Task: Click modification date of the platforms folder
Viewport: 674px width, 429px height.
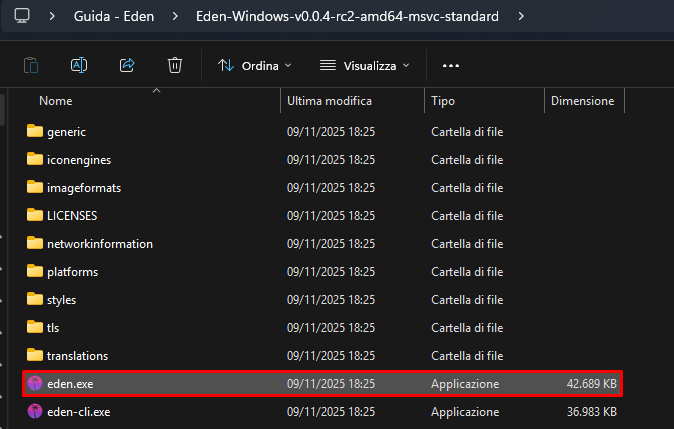Action: (331, 272)
